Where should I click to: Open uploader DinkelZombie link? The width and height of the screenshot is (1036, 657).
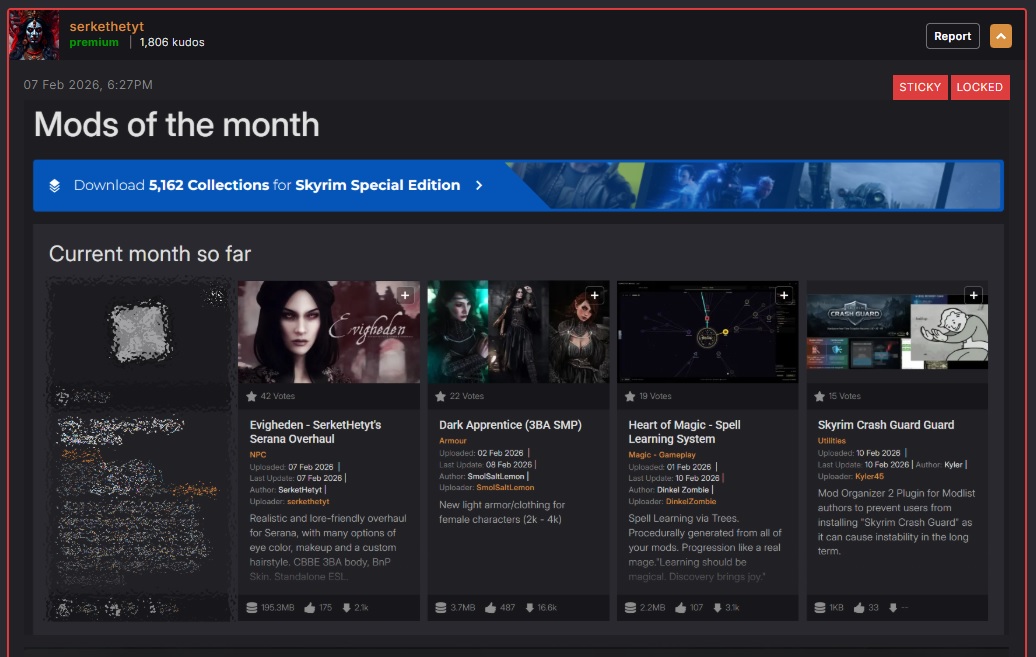[x=690, y=502]
